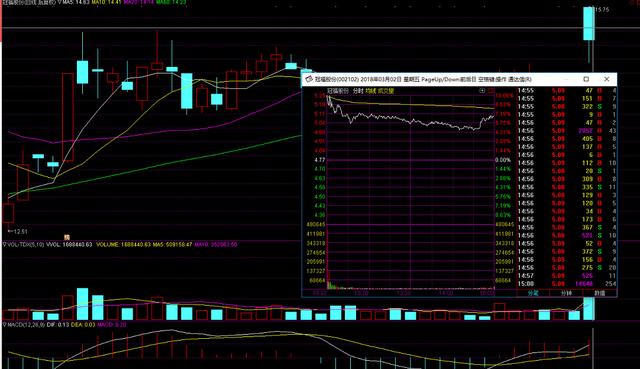Click the tallest cyan volume bar on left

coord(82,304)
